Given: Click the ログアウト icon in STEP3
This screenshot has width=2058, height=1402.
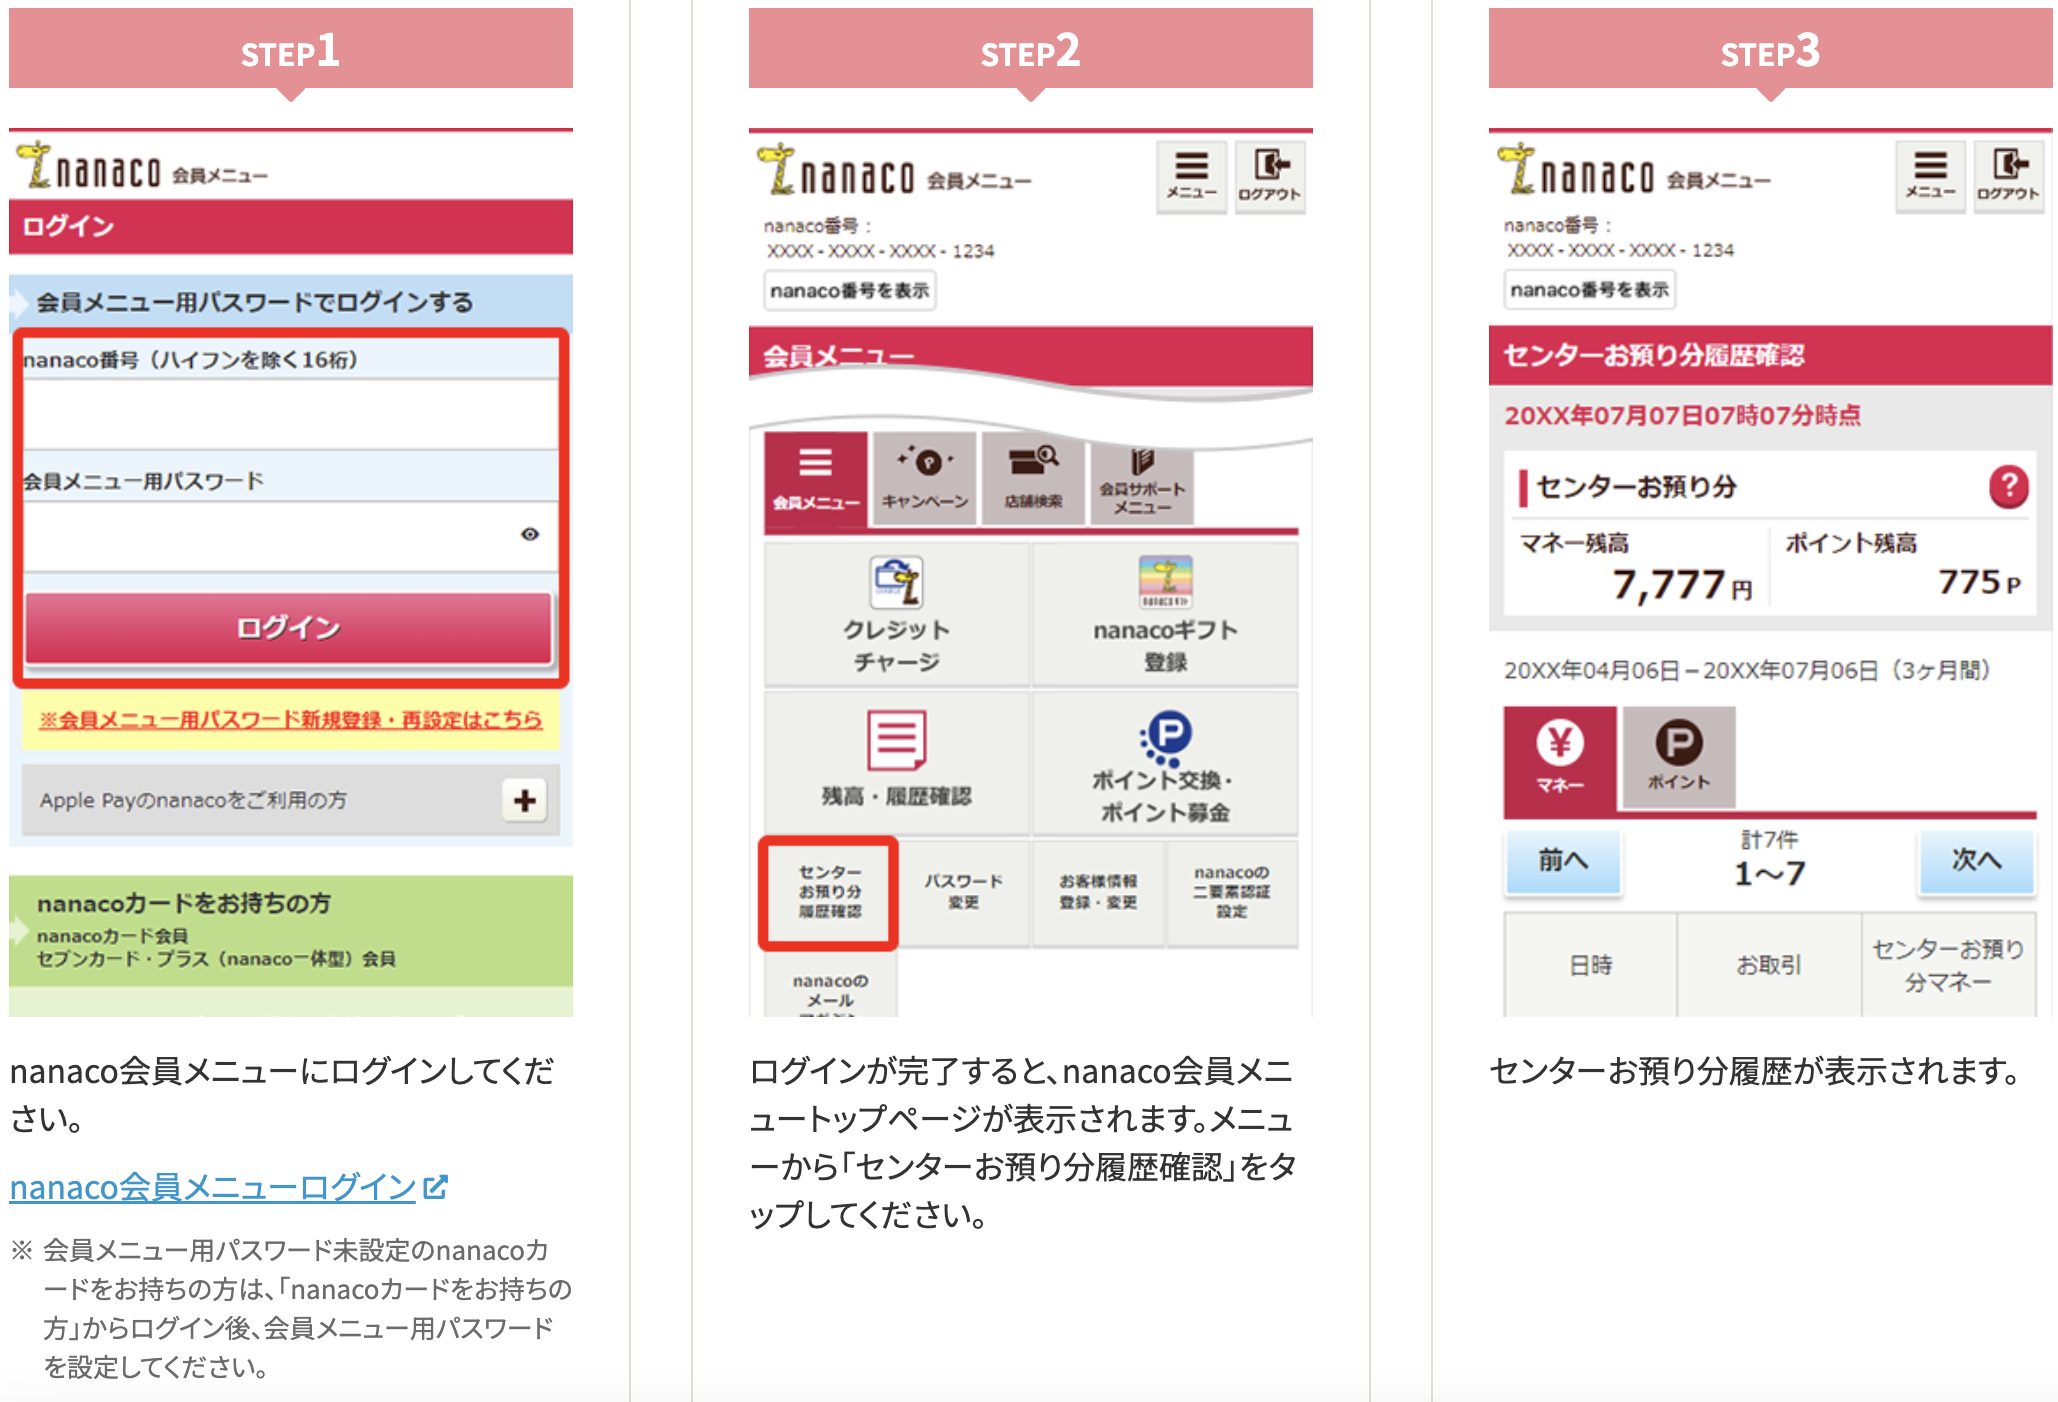Looking at the screenshot, I should tap(2009, 176).
